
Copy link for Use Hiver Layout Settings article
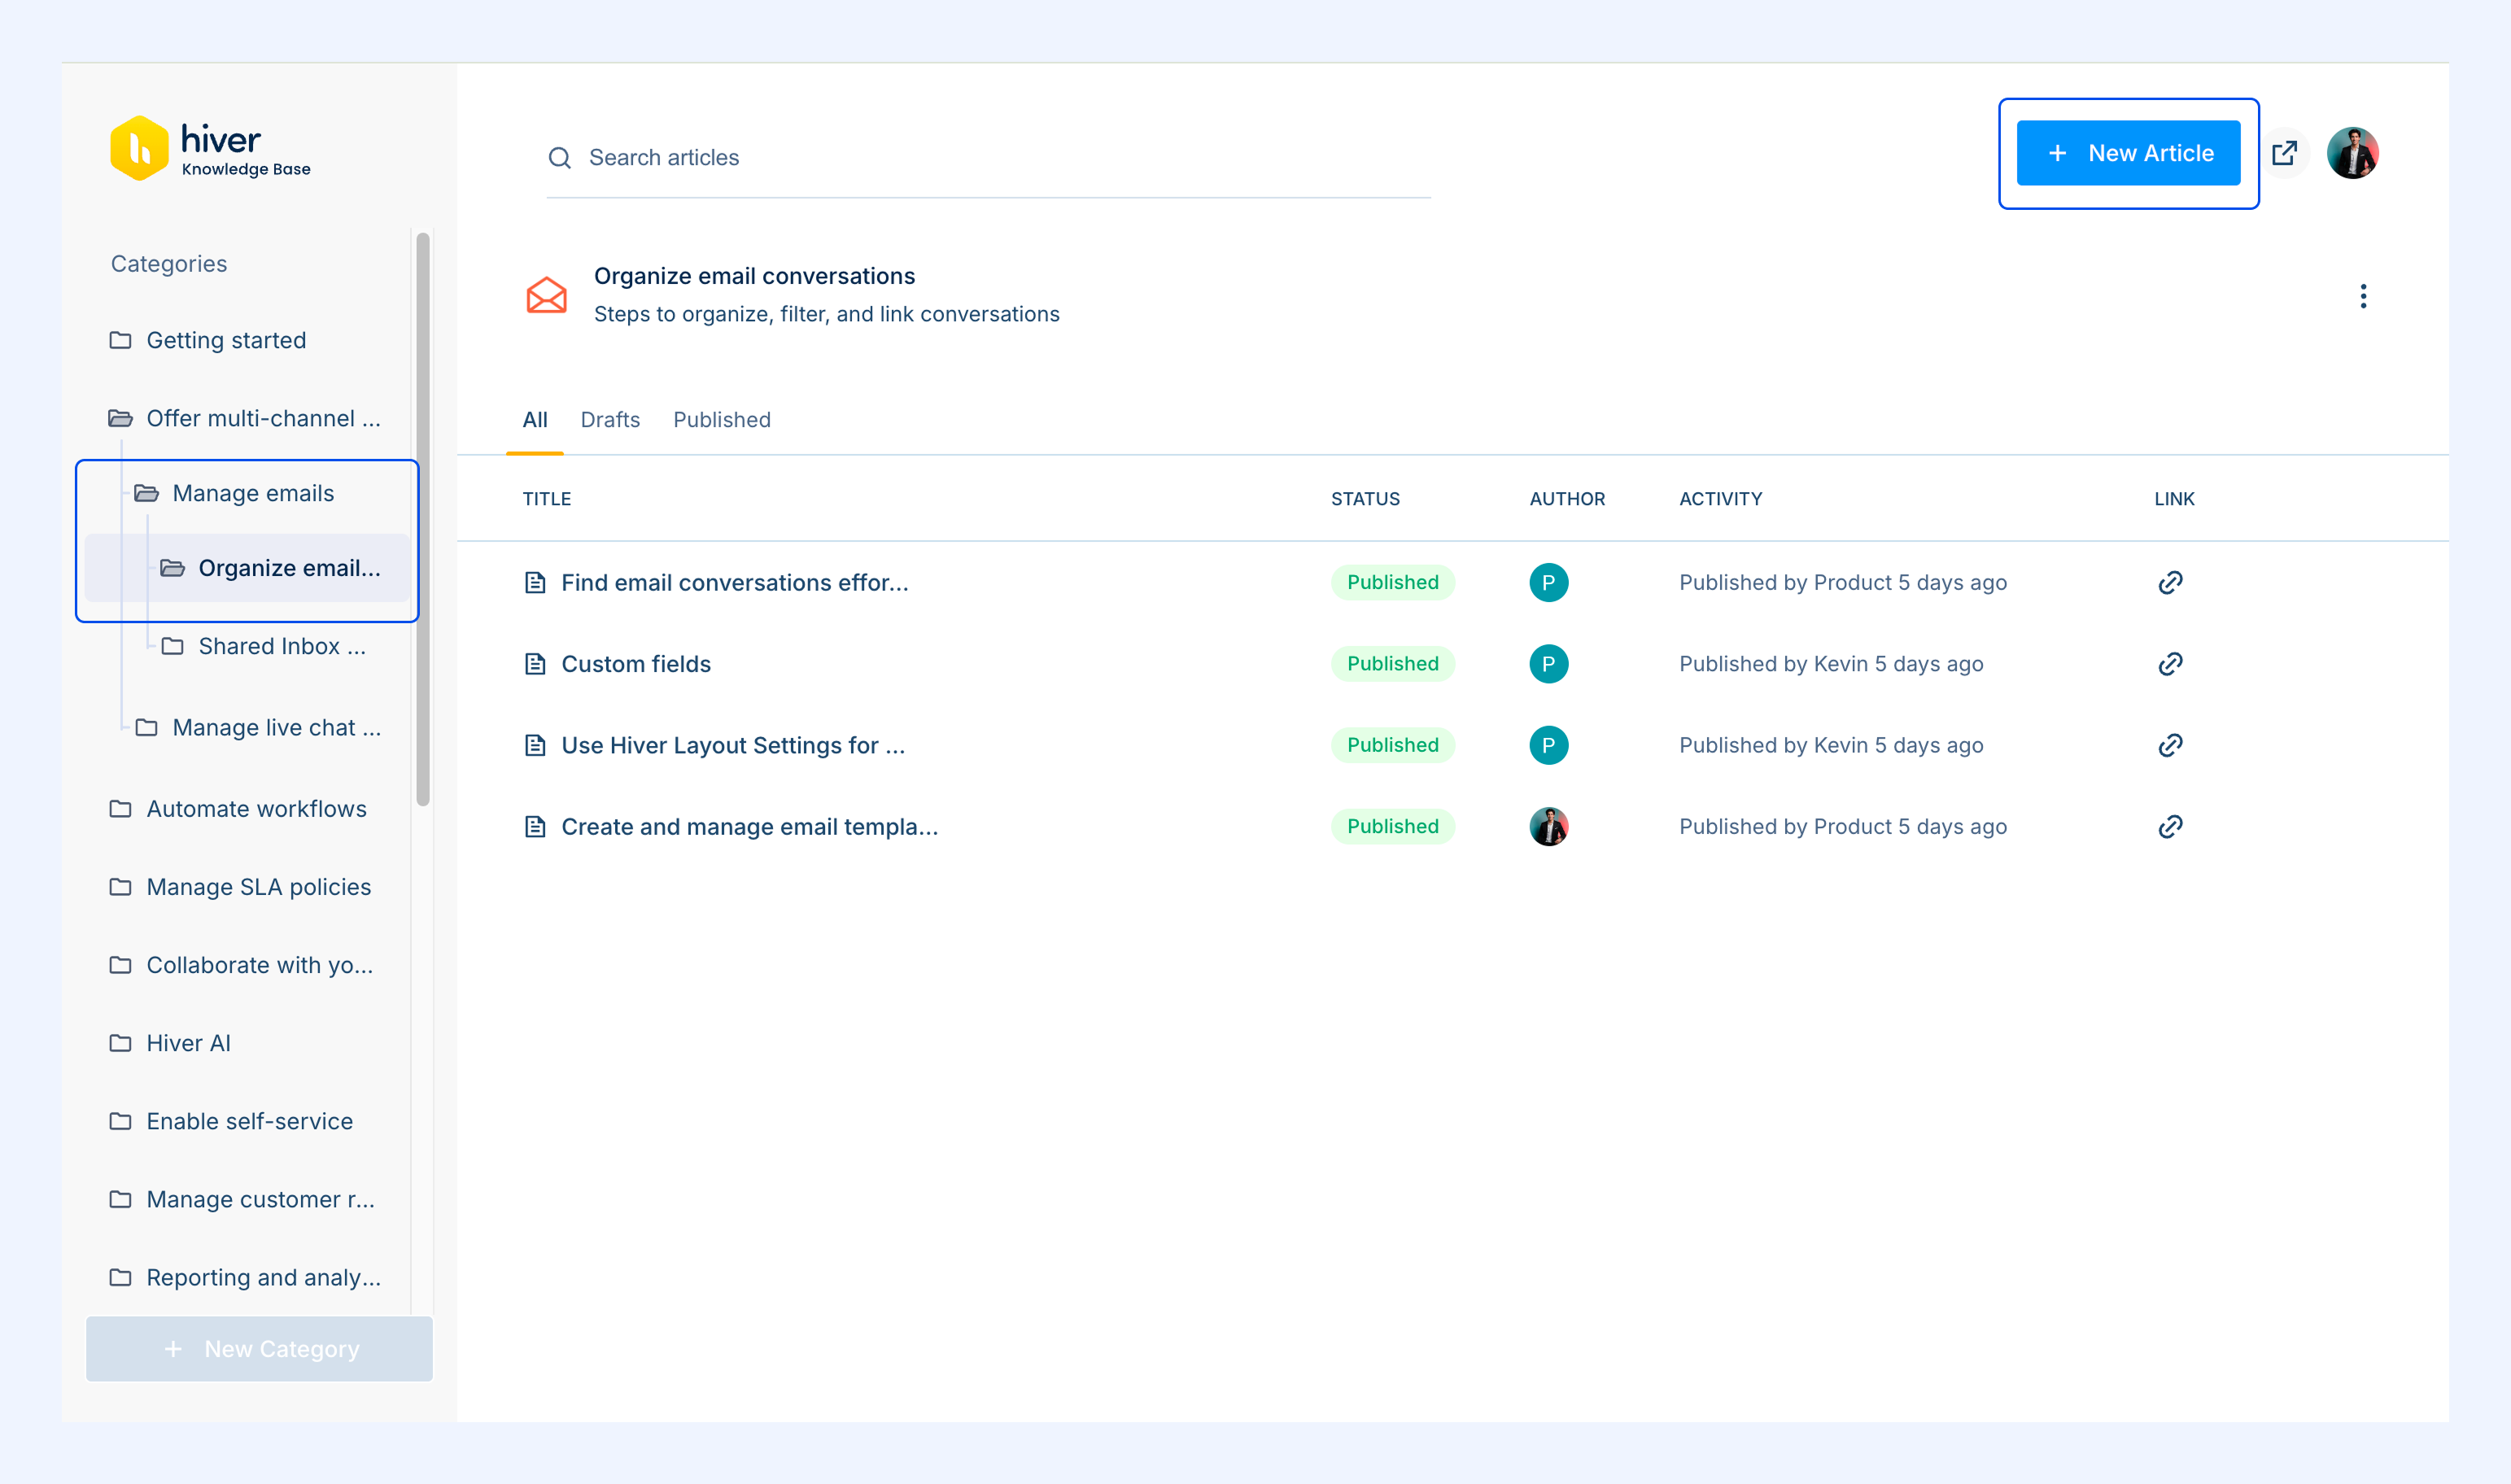click(2170, 745)
